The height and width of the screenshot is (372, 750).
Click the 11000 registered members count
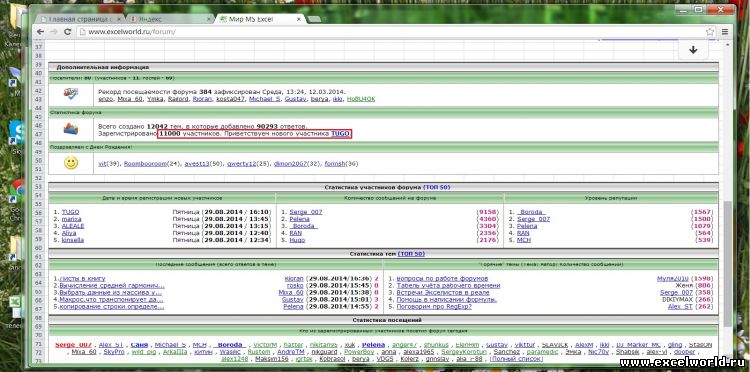170,134
